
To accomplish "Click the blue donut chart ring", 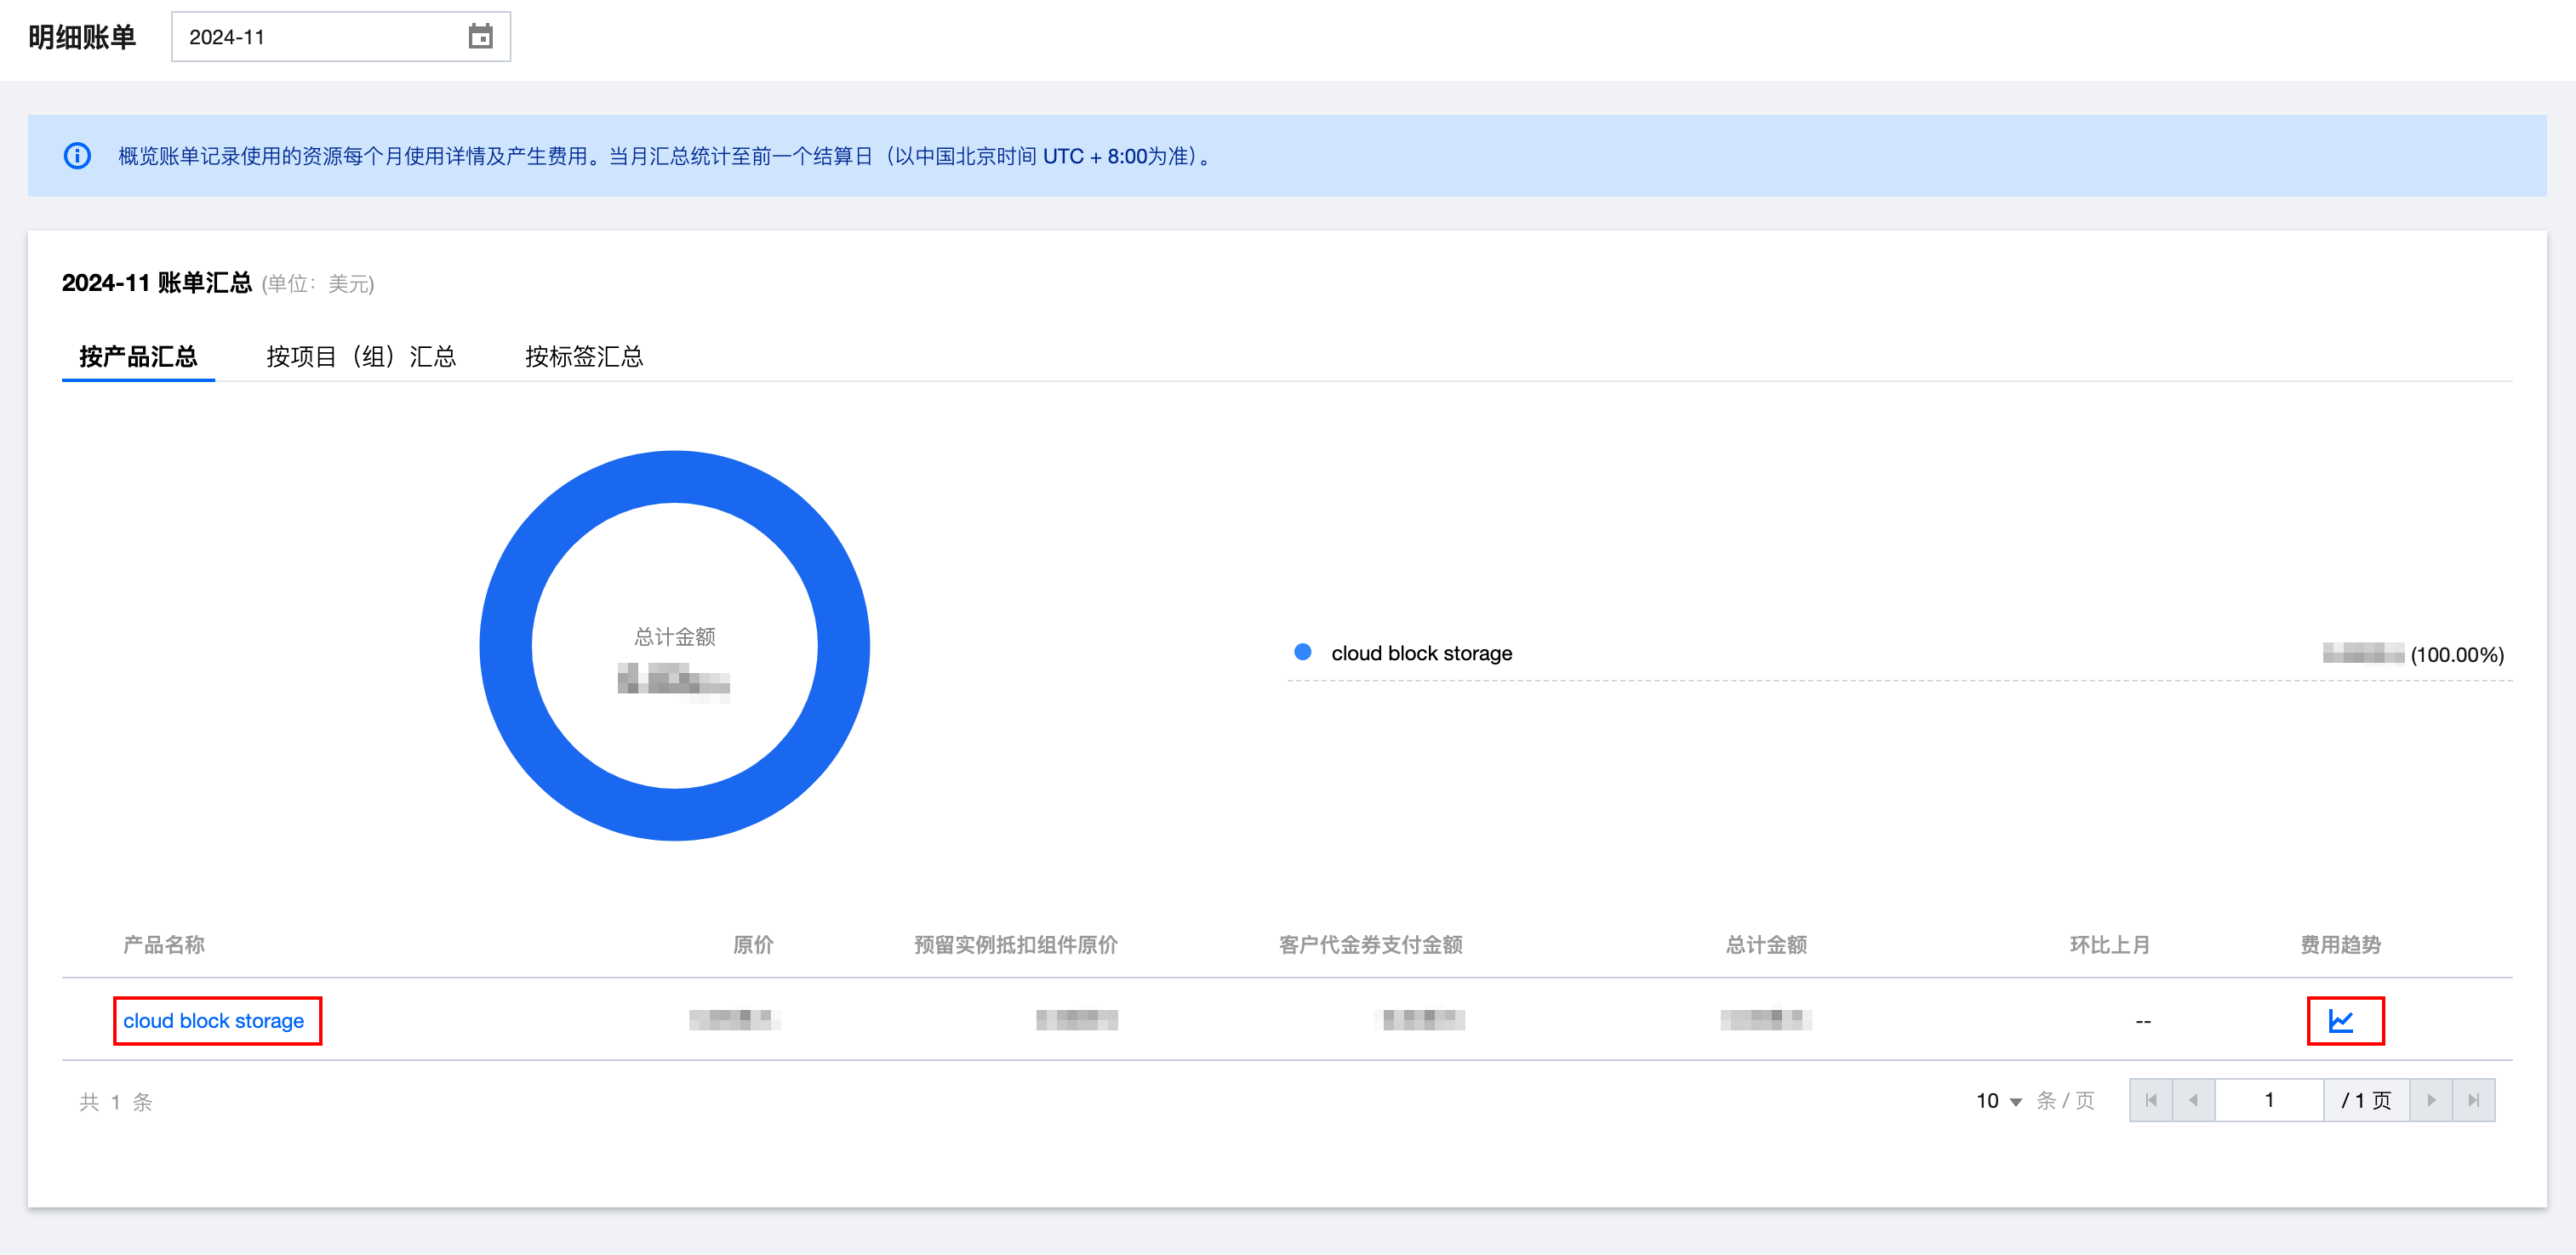I will point(675,477).
